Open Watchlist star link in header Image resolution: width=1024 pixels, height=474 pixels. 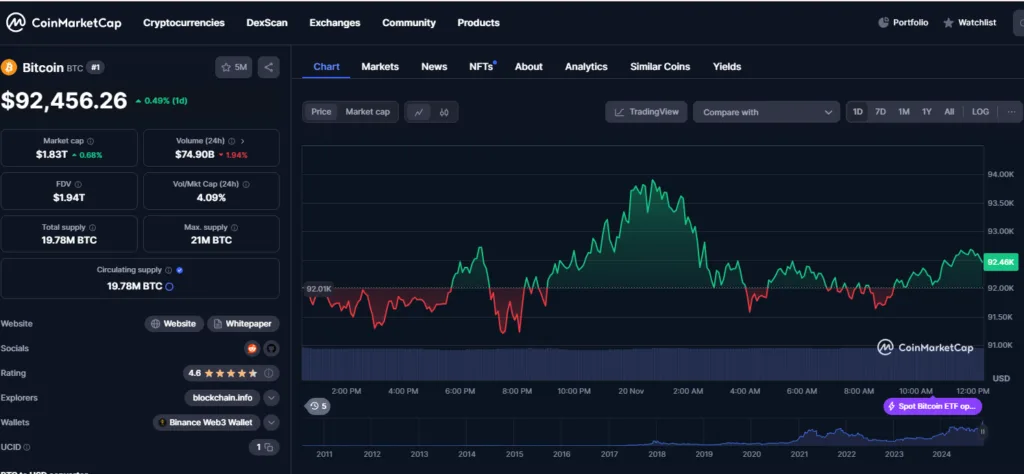point(970,23)
